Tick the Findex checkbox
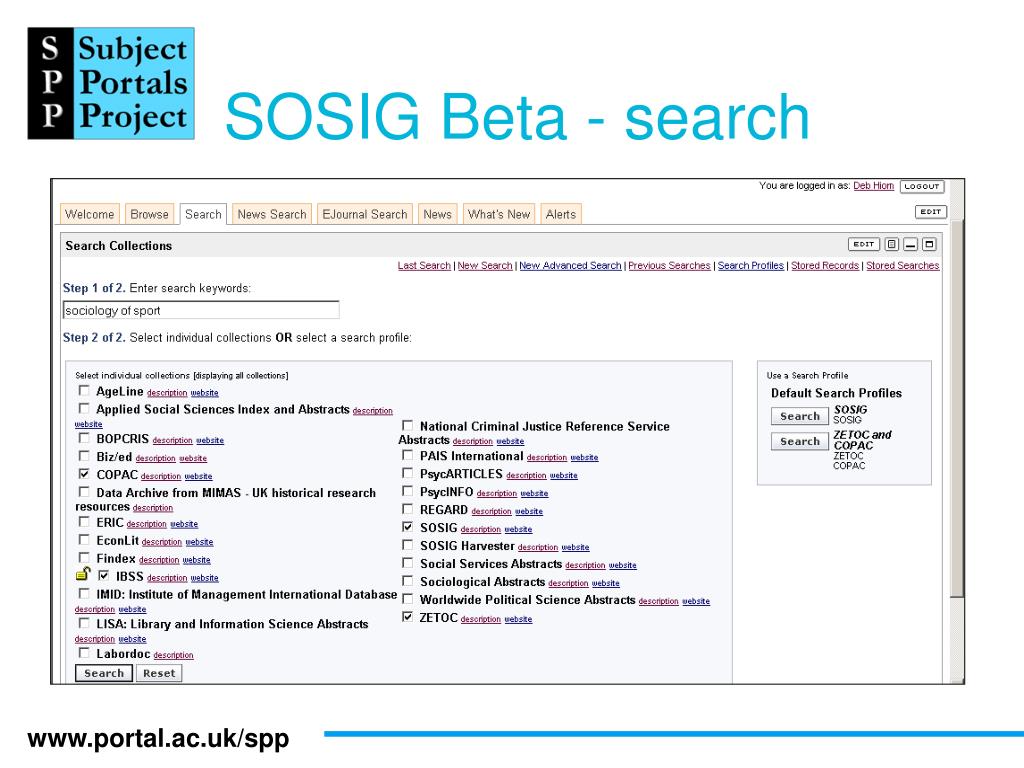Image resolution: width=1024 pixels, height=768 pixels. point(84,557)
